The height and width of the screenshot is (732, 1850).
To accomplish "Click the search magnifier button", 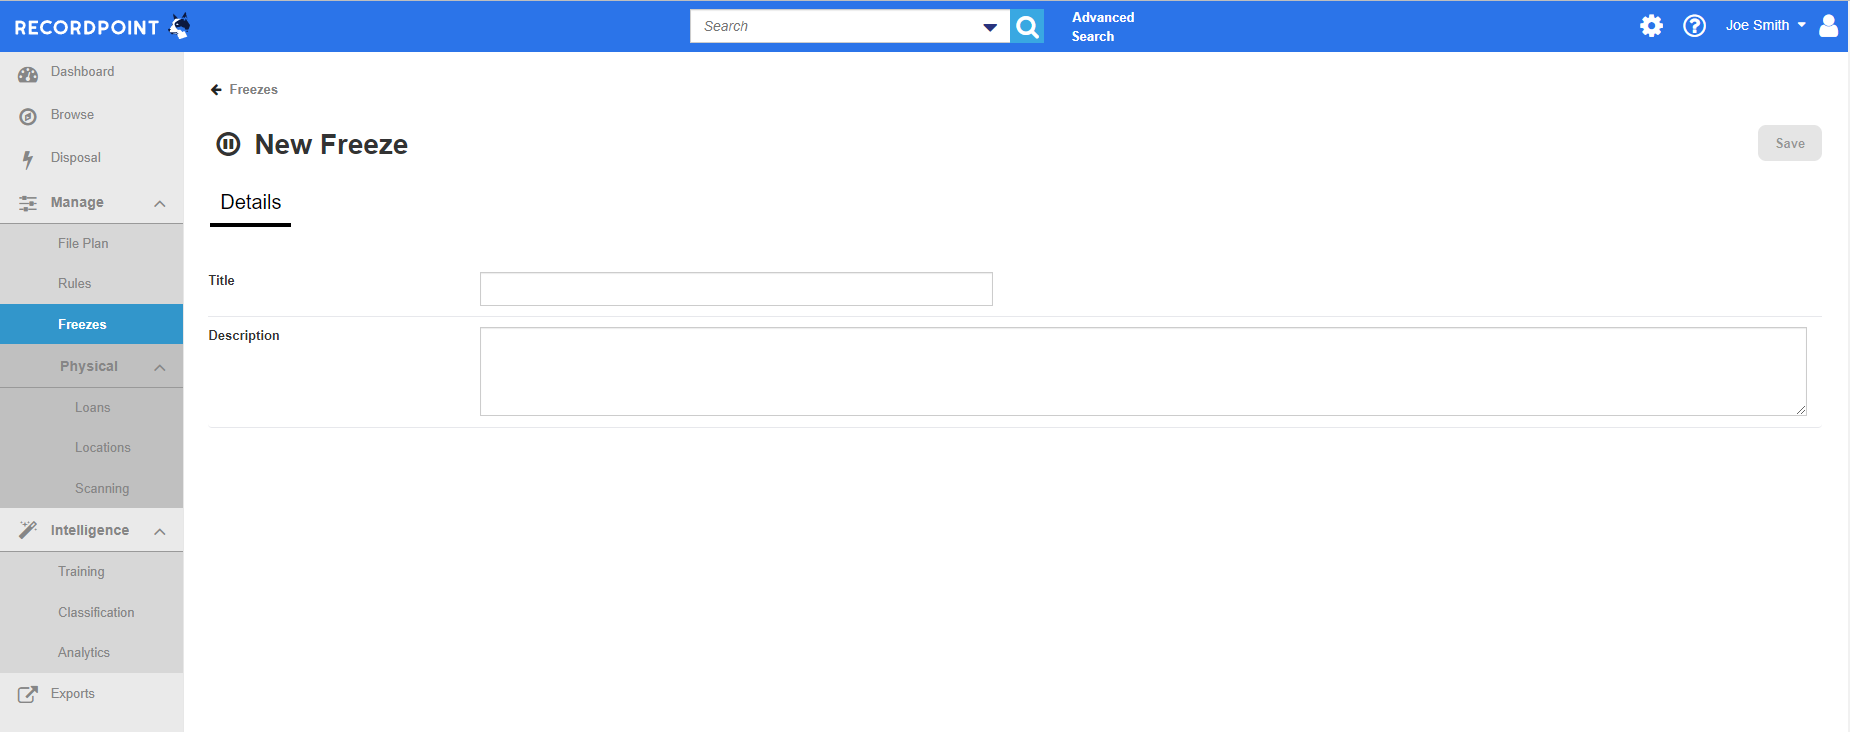I will [x=1027, y=27].
